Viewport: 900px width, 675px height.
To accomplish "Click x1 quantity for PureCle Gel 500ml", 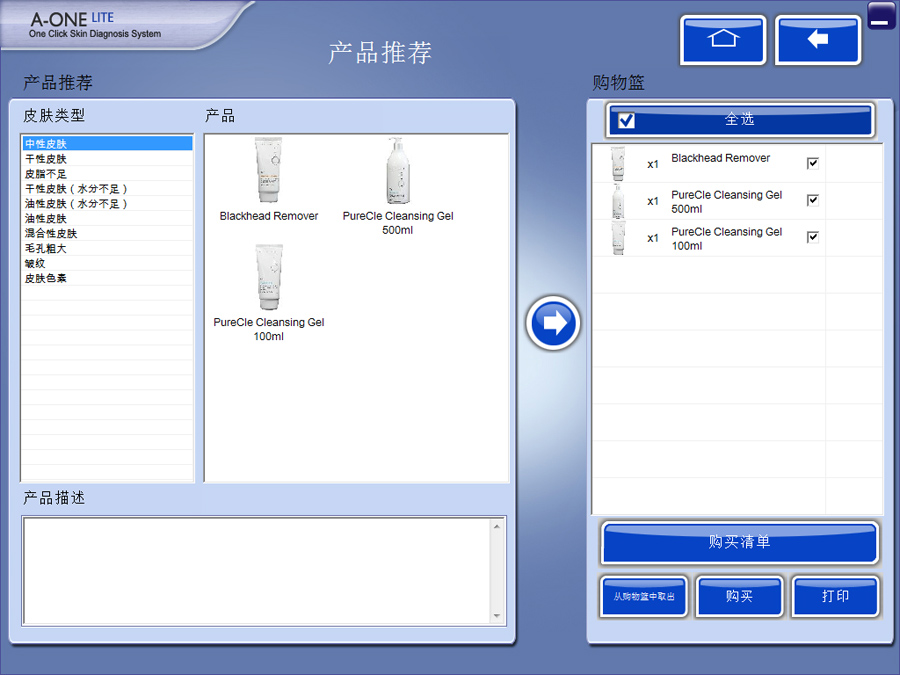I will pyautogui.click(x=653, y=201).
